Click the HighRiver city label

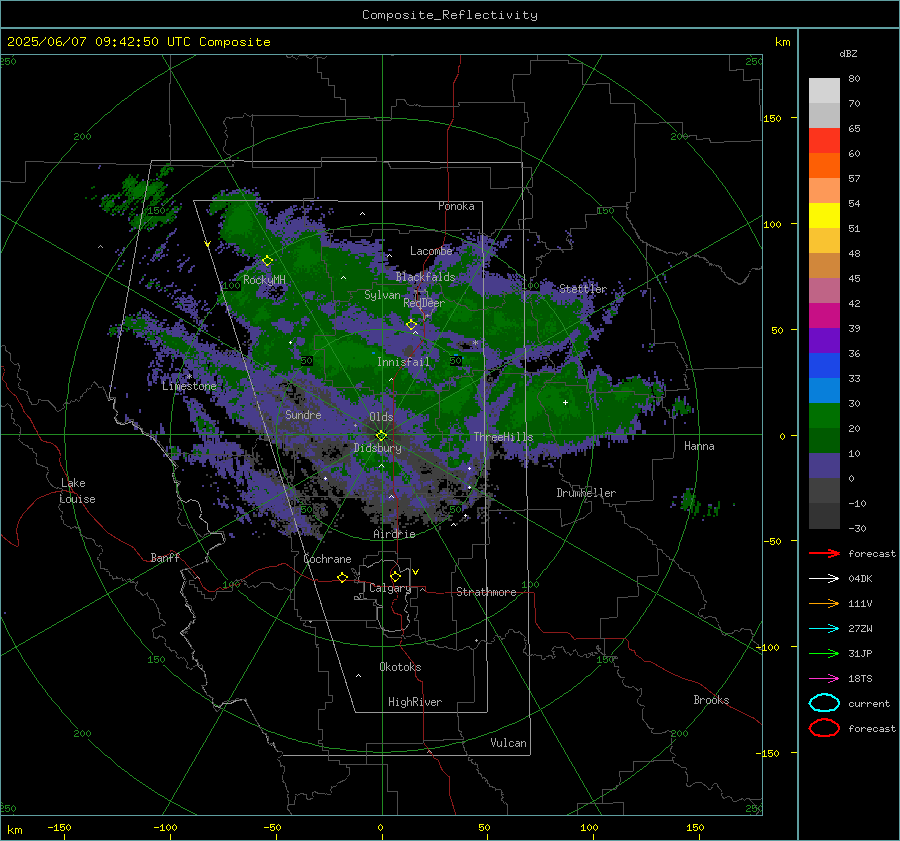click(x=415, y=702)
